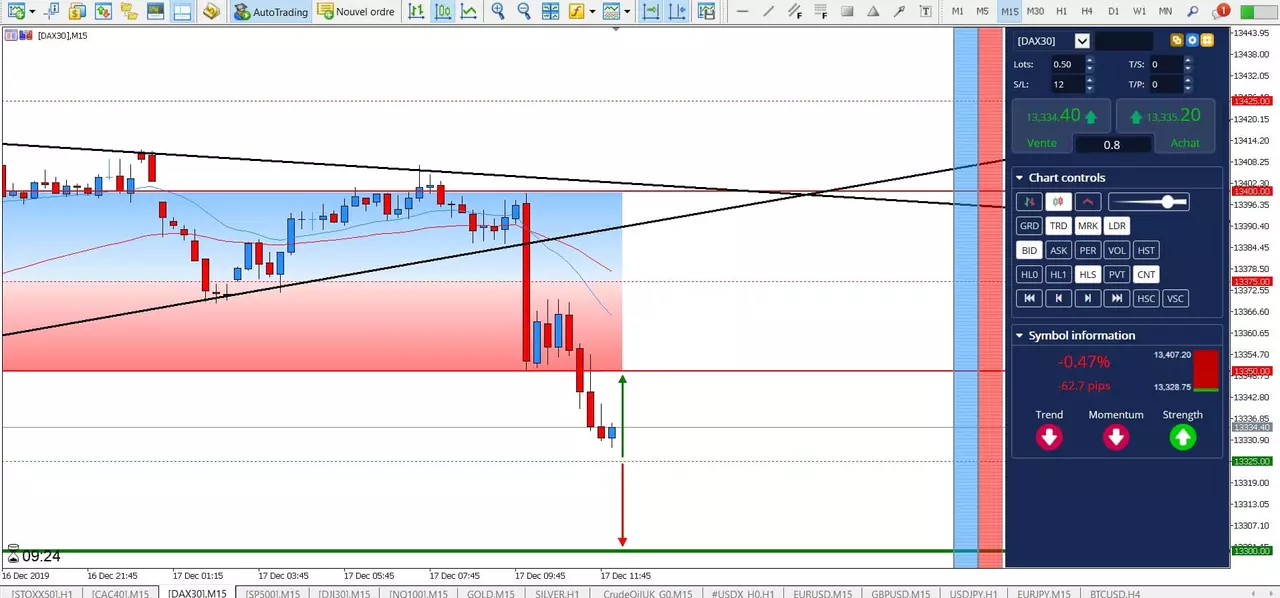Toggle the CNT chart control
This screenshot has height=598, width=1280.
[x=1146, y=274]
